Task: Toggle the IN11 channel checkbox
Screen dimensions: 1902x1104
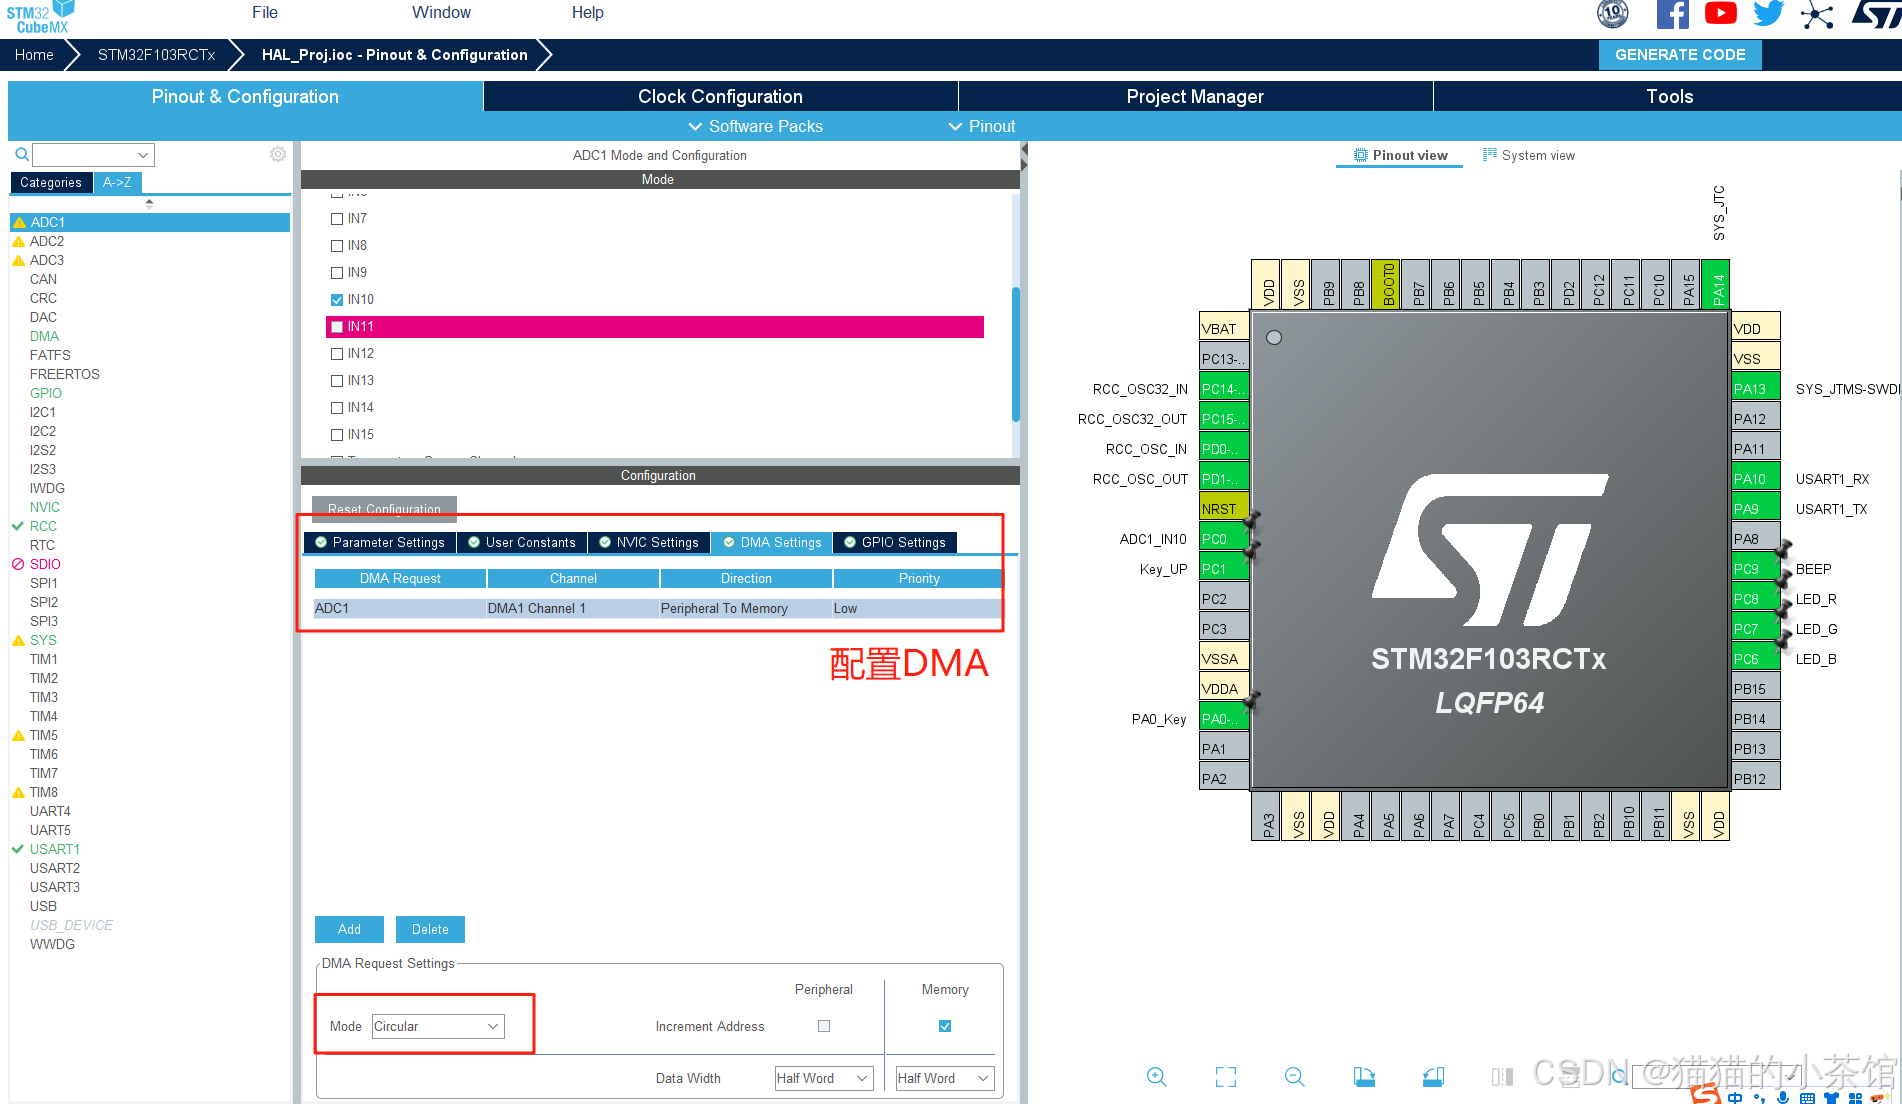Action: (x=337, y=327)
